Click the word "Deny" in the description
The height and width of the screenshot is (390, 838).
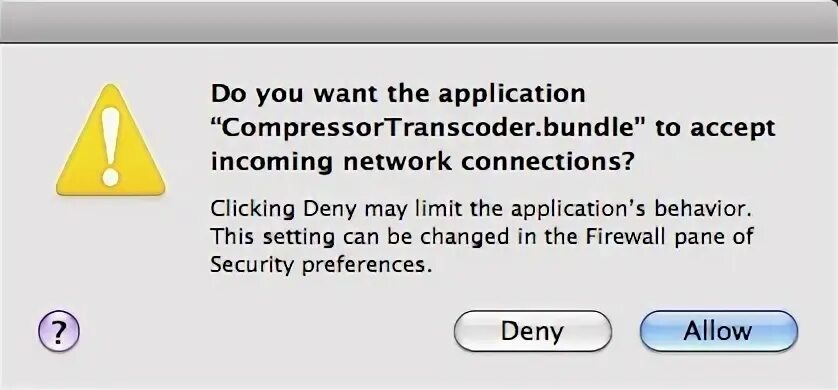pos(329,209)
